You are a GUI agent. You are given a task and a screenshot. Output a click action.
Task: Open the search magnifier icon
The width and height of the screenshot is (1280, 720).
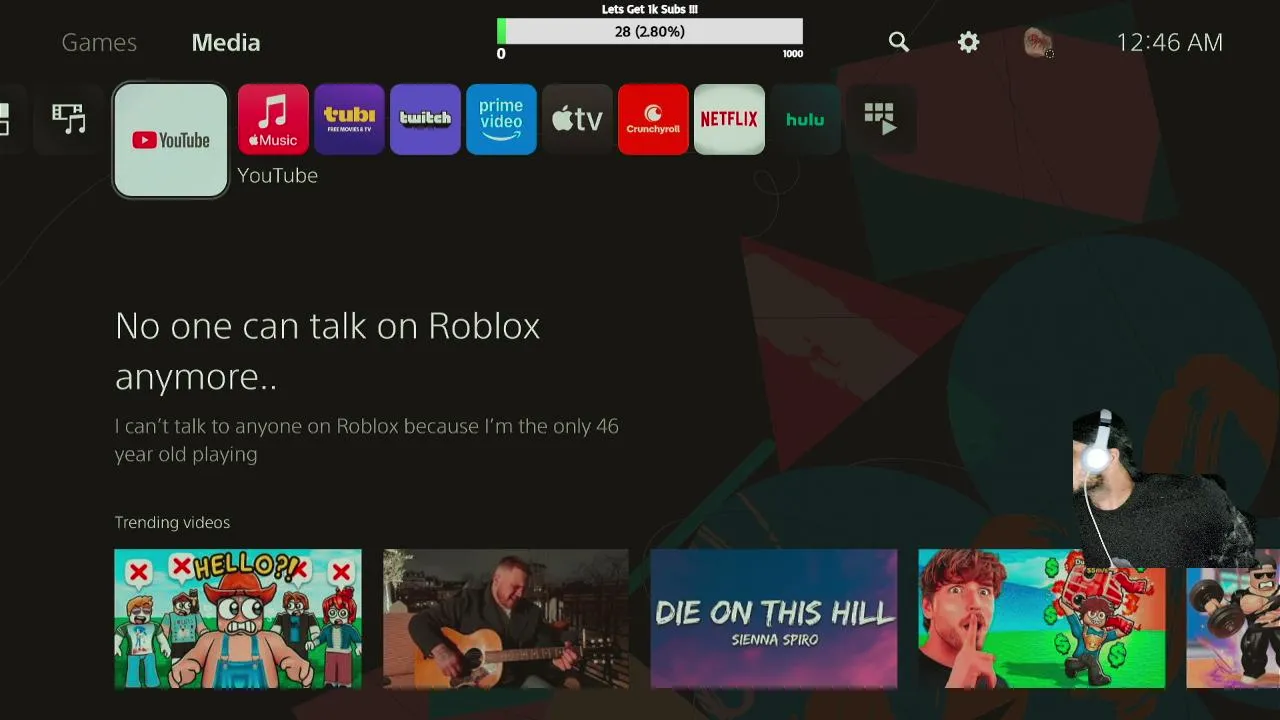(899, 42)
